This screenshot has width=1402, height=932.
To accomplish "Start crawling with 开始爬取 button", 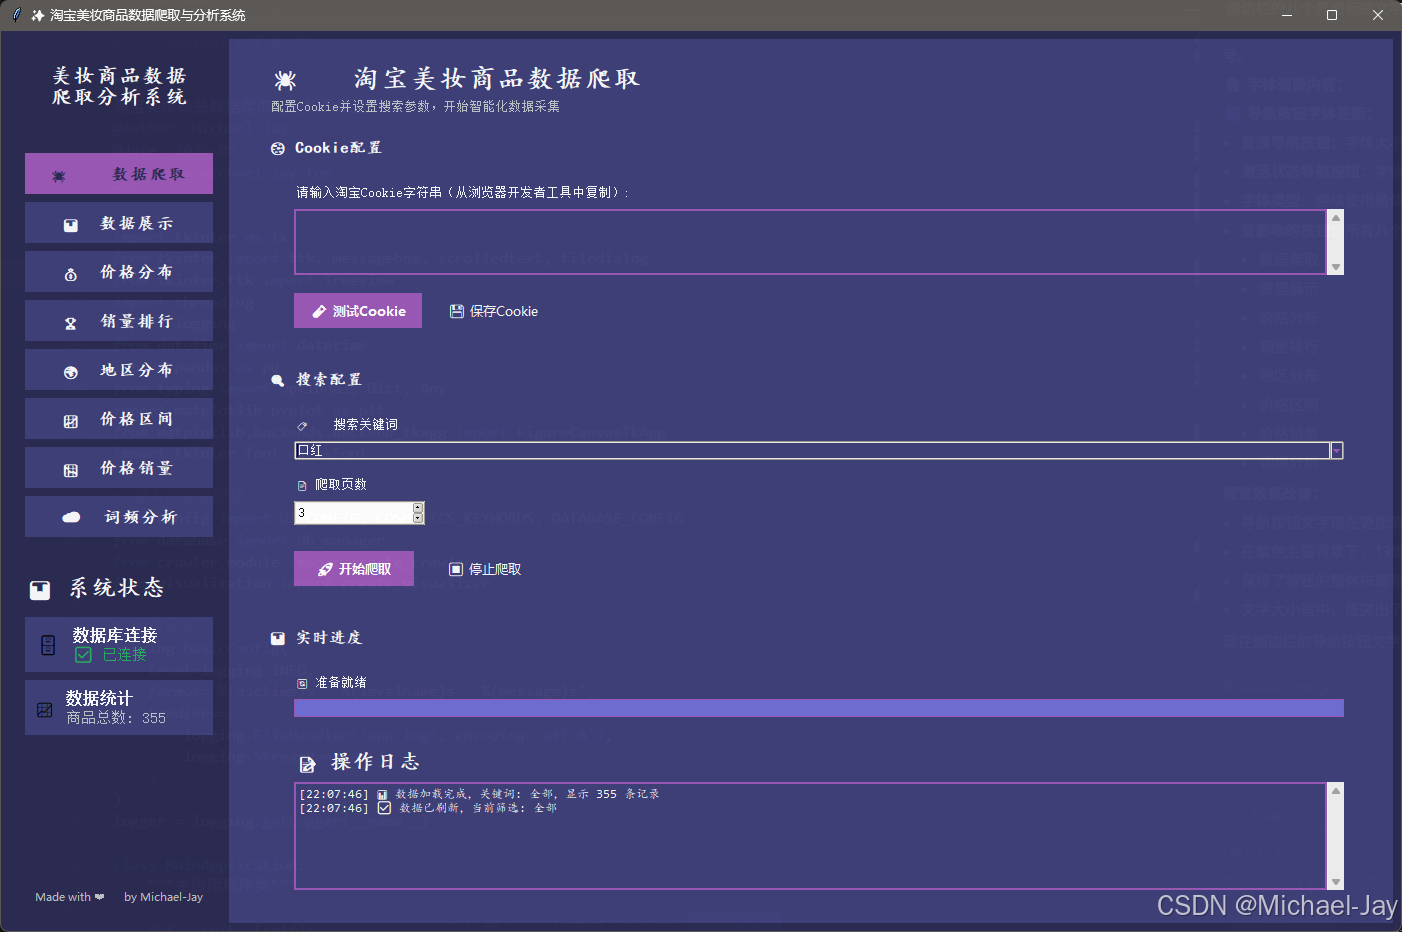I will tap(354, 569).
